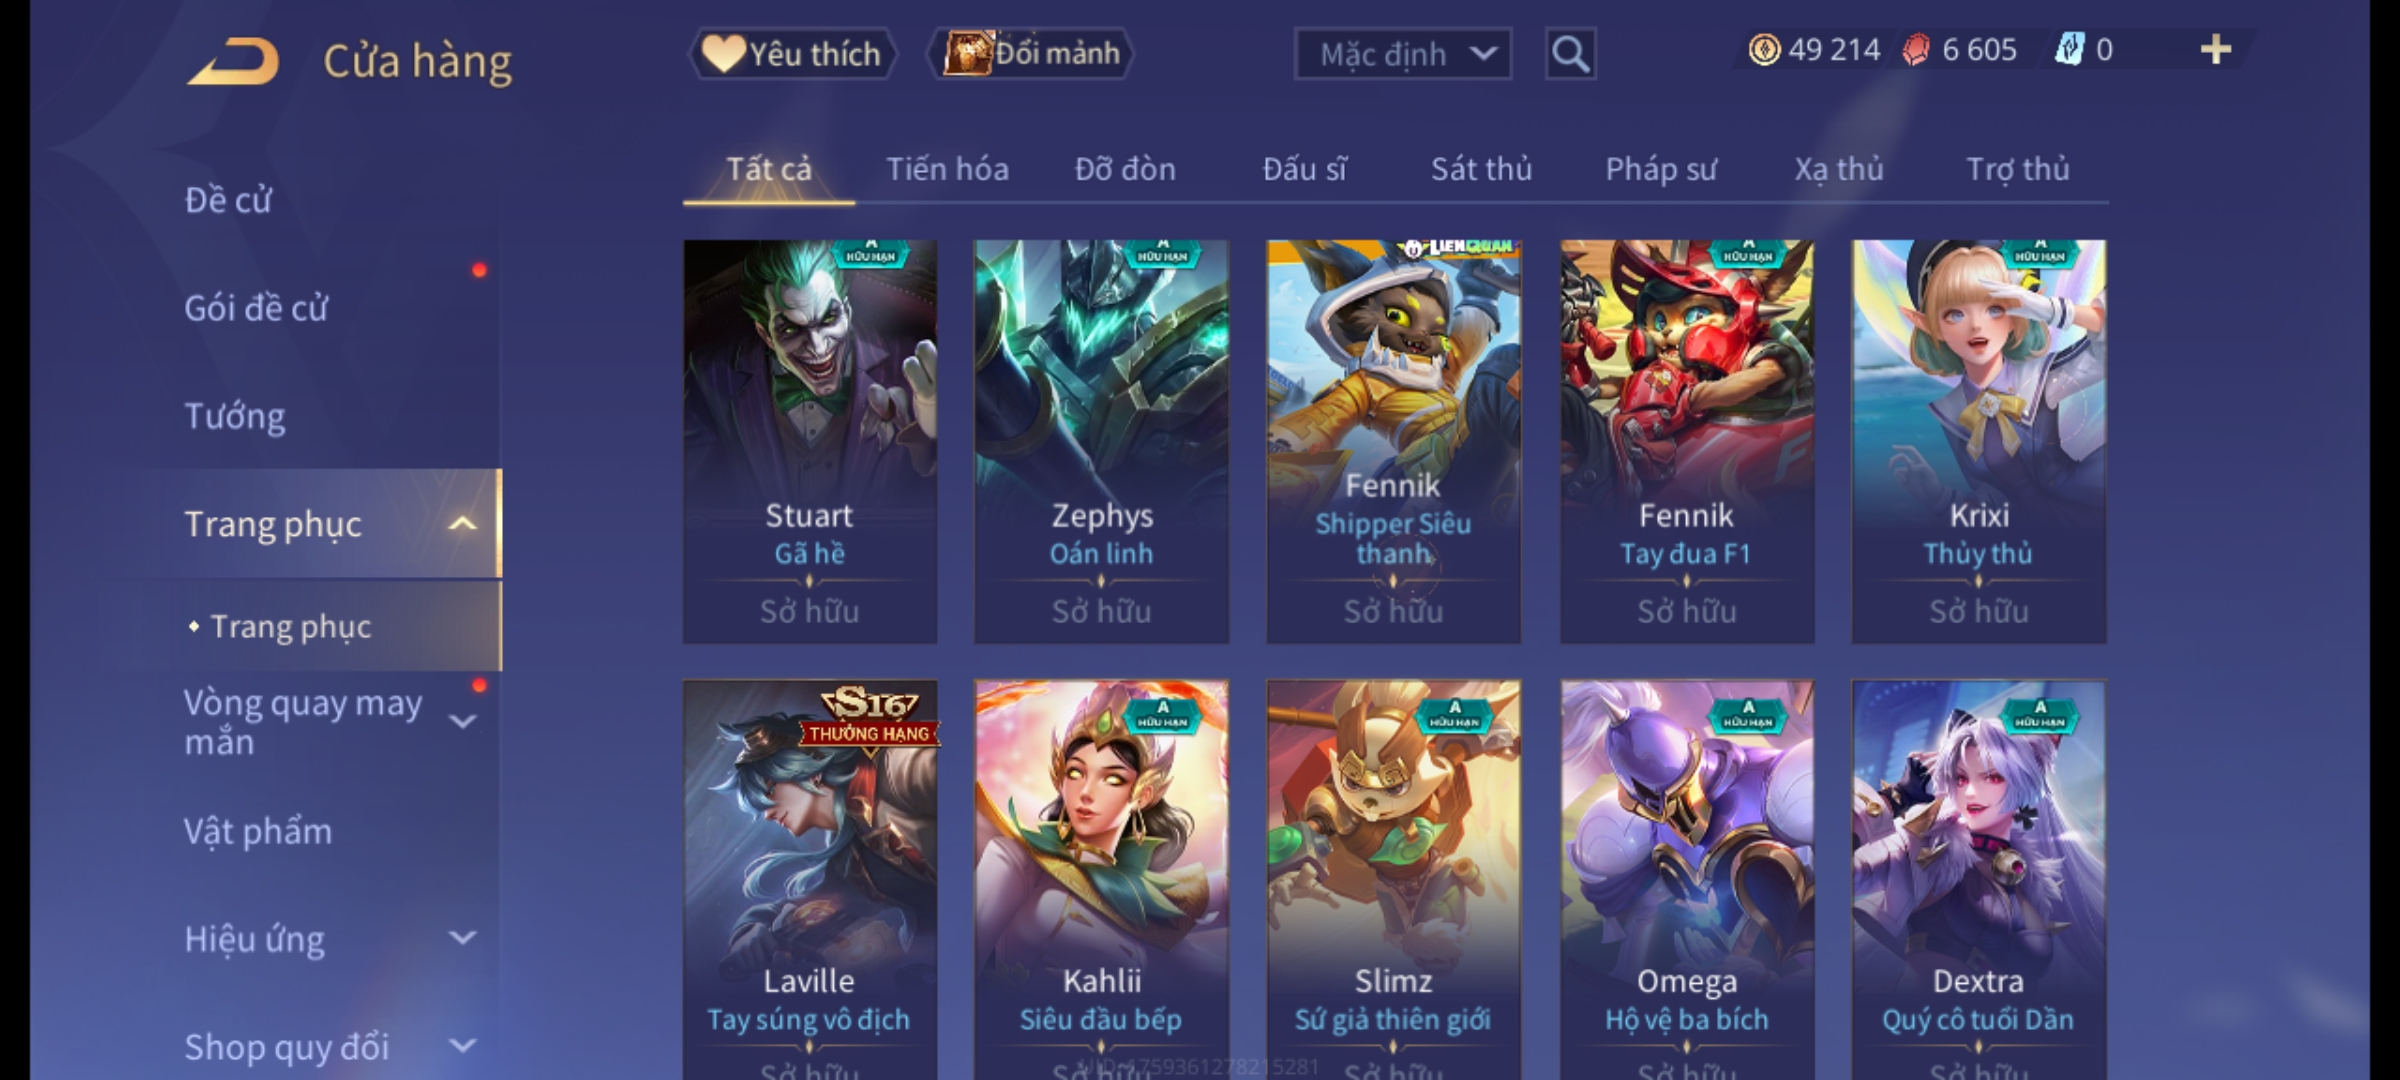Open Gói đề cử in sidebar
This screenshot has height=1080, width=2400.
256,308
